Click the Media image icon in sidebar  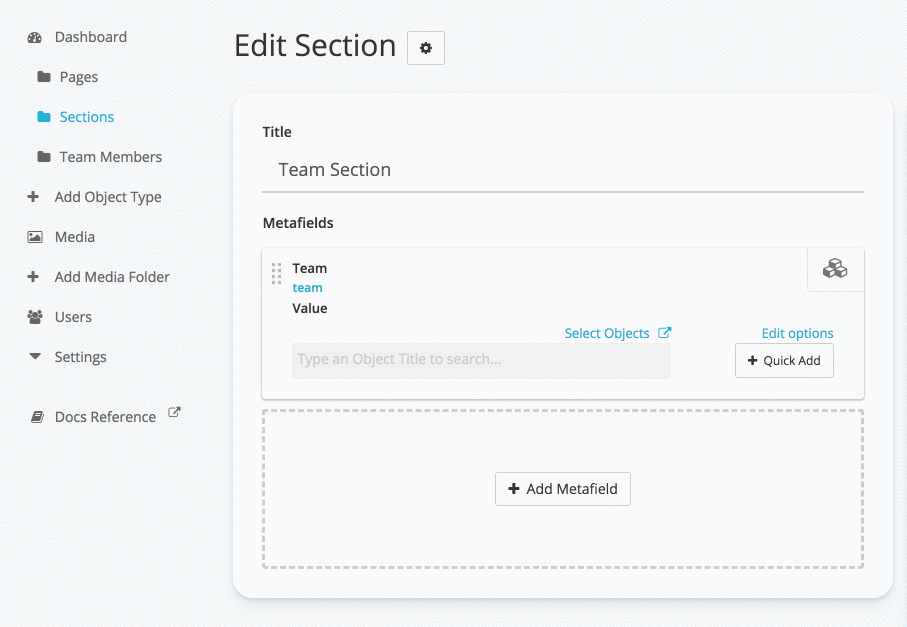tap(35, 237)
